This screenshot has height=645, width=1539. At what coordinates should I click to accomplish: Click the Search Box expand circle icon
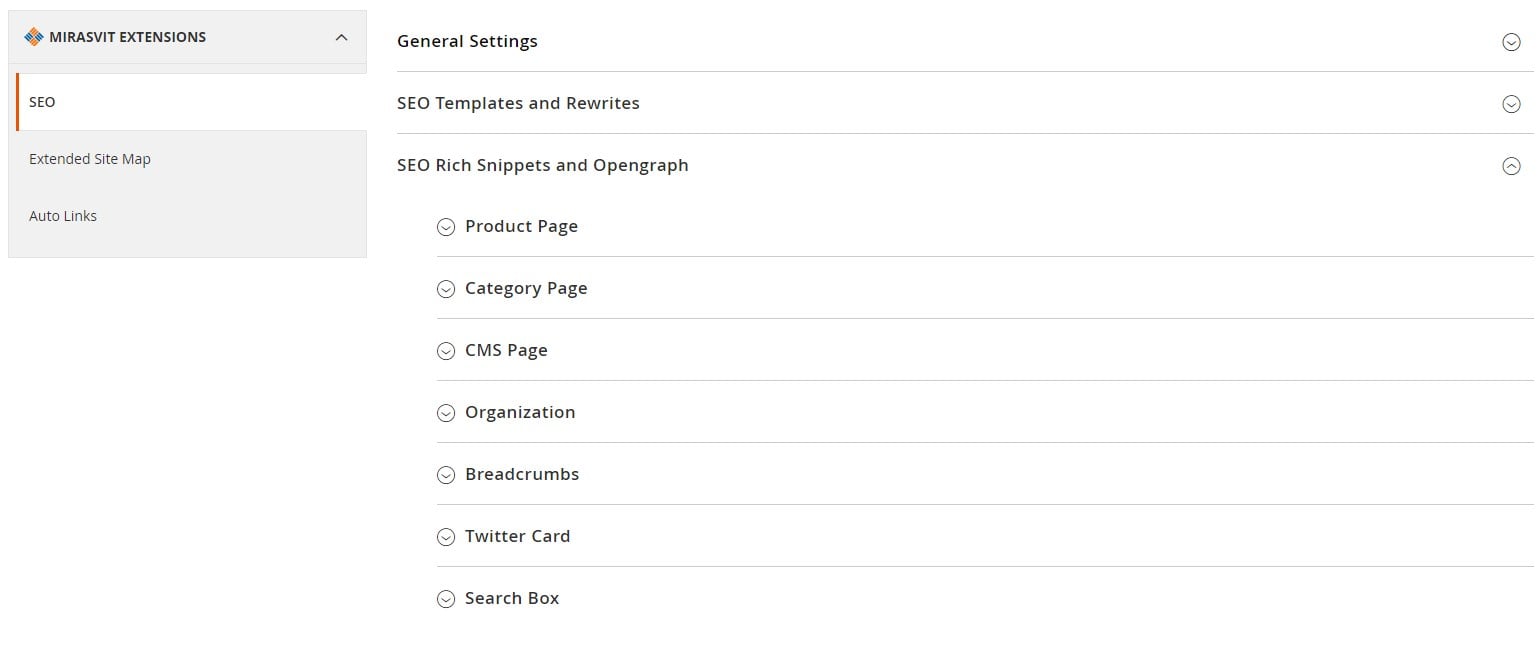(x=446, y=599)
